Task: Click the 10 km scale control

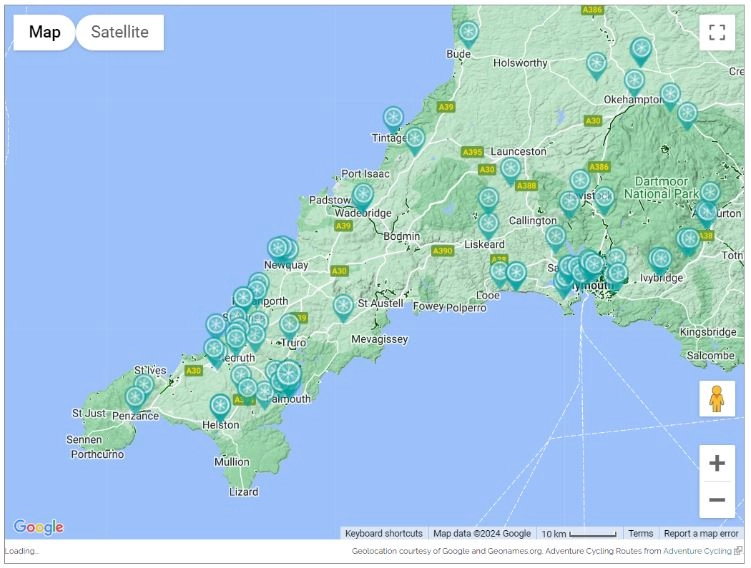Action: (579, 533)
